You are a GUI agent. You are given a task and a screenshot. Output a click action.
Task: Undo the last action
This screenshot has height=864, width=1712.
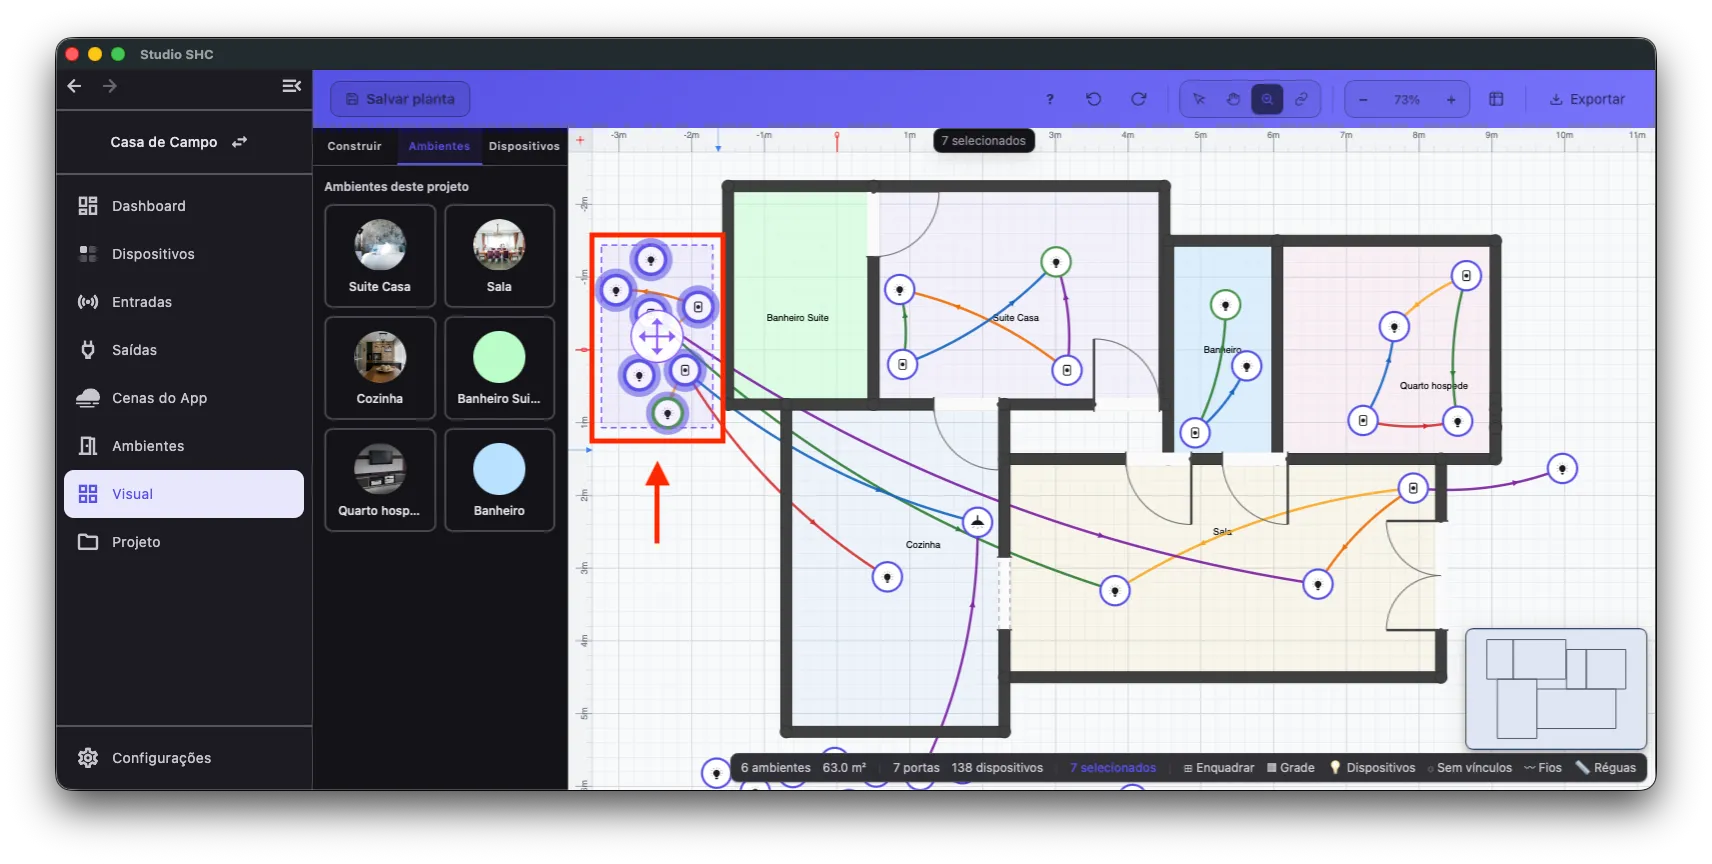coord(1094,99)
